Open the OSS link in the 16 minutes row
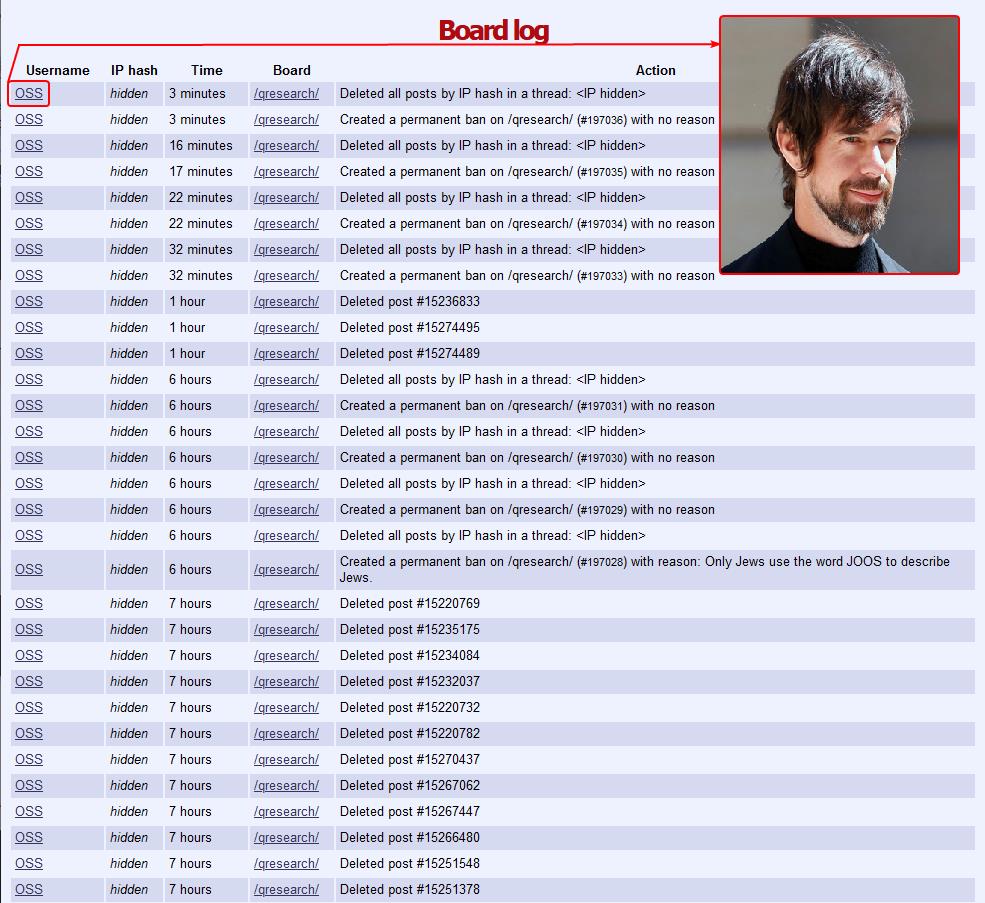Viewport: 985px width, 903px height. click(29, 145)
